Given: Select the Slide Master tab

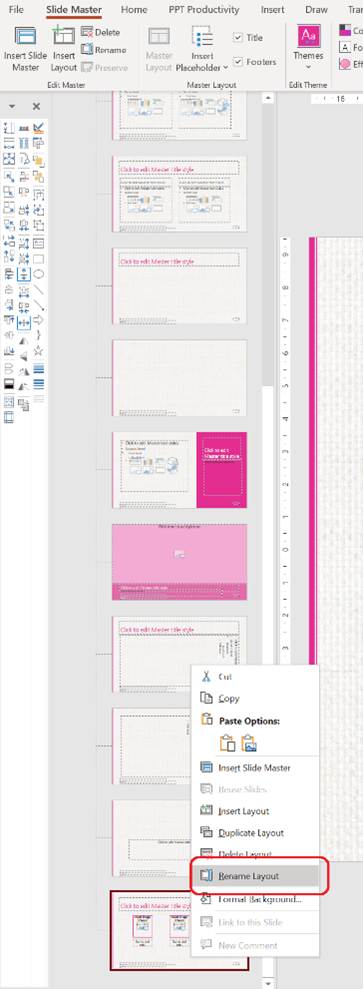Looking at the screenshot, I should tap(74, 9).
